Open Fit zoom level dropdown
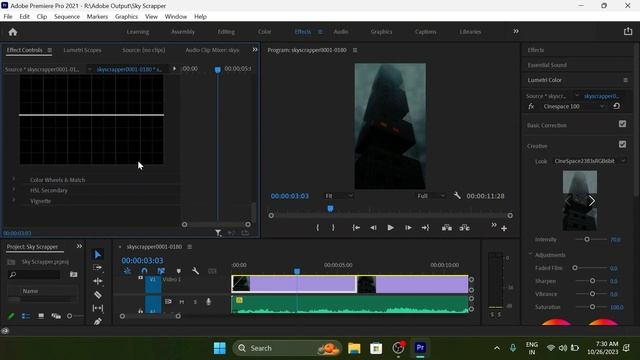 [339, 196]
